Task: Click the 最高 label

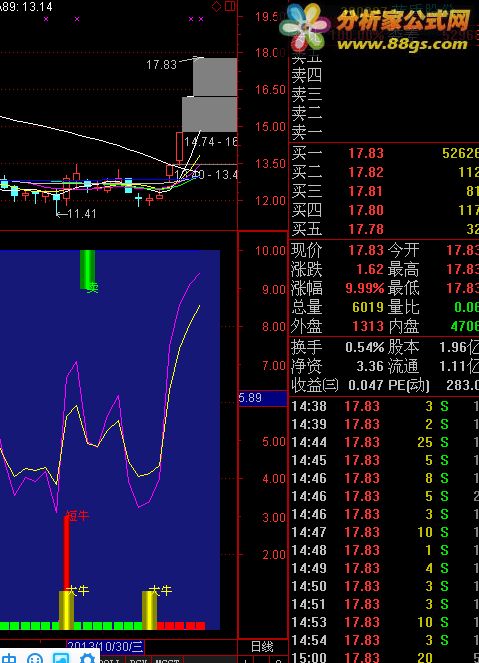Action: coord(404,269)
